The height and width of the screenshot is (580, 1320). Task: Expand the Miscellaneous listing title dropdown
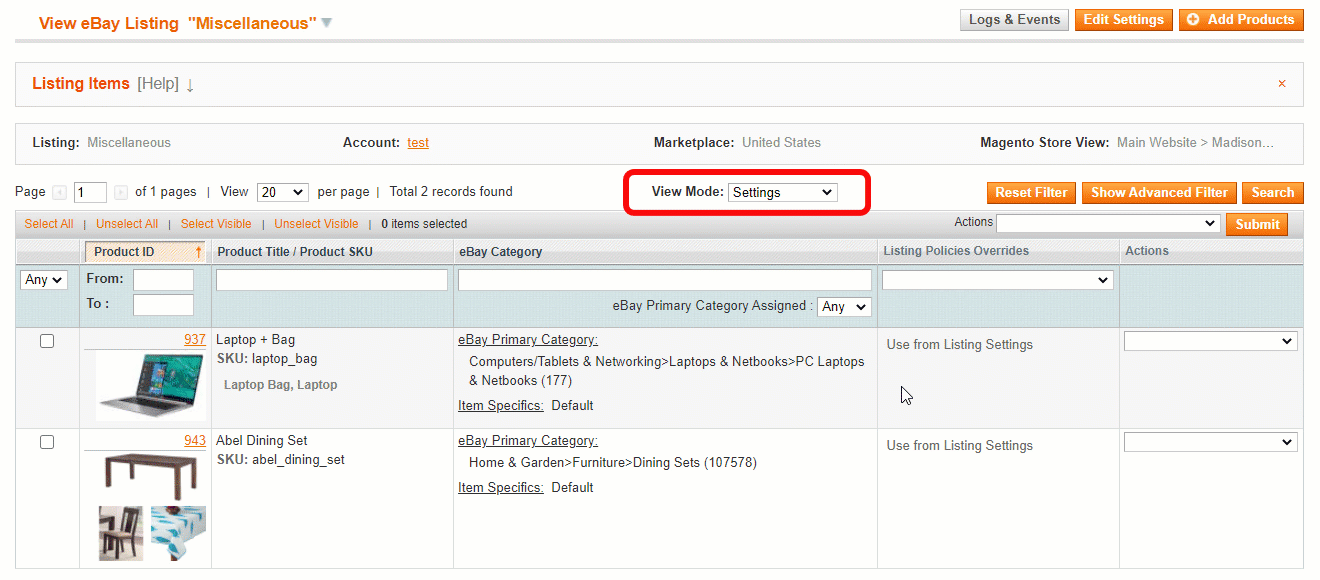326,22
